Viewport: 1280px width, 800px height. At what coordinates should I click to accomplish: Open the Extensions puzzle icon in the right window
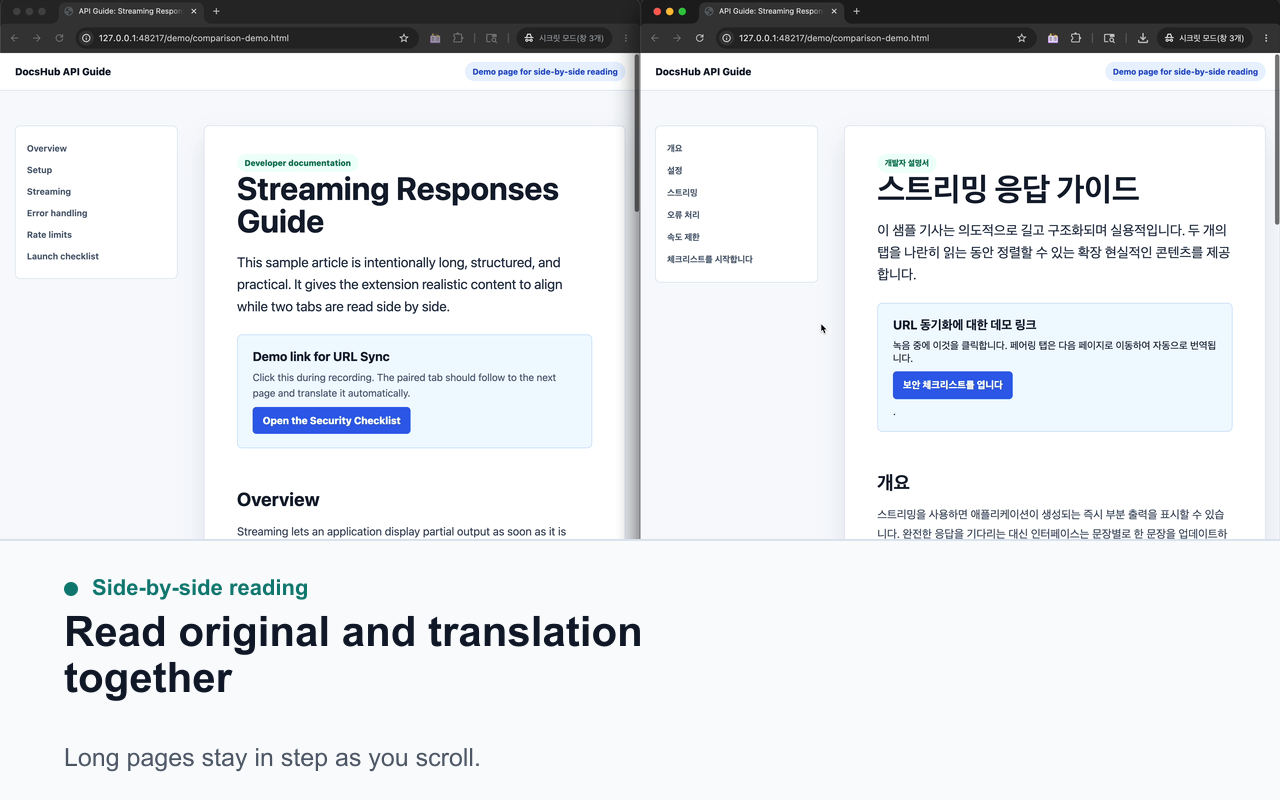coord(1076,38)
